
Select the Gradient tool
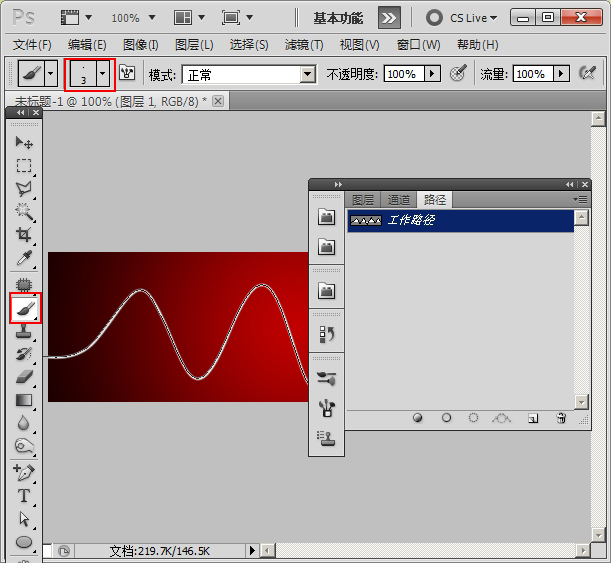coord(24,400)
